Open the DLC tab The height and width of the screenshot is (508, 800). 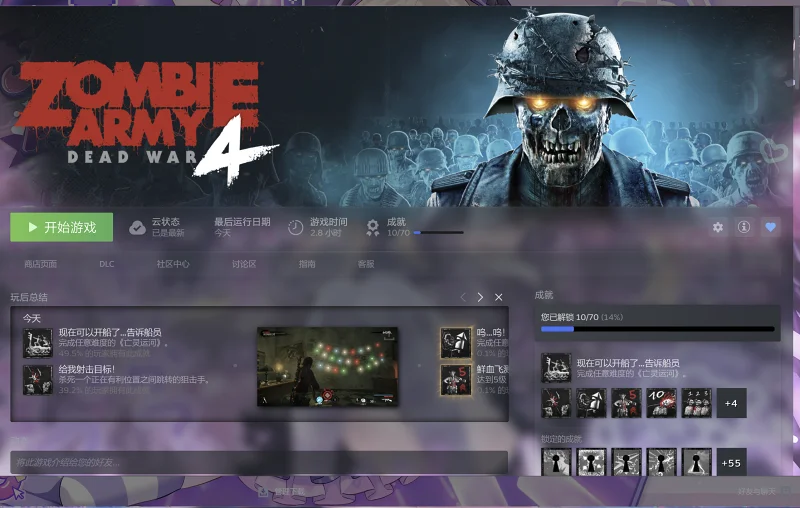[x=107, y=264]
